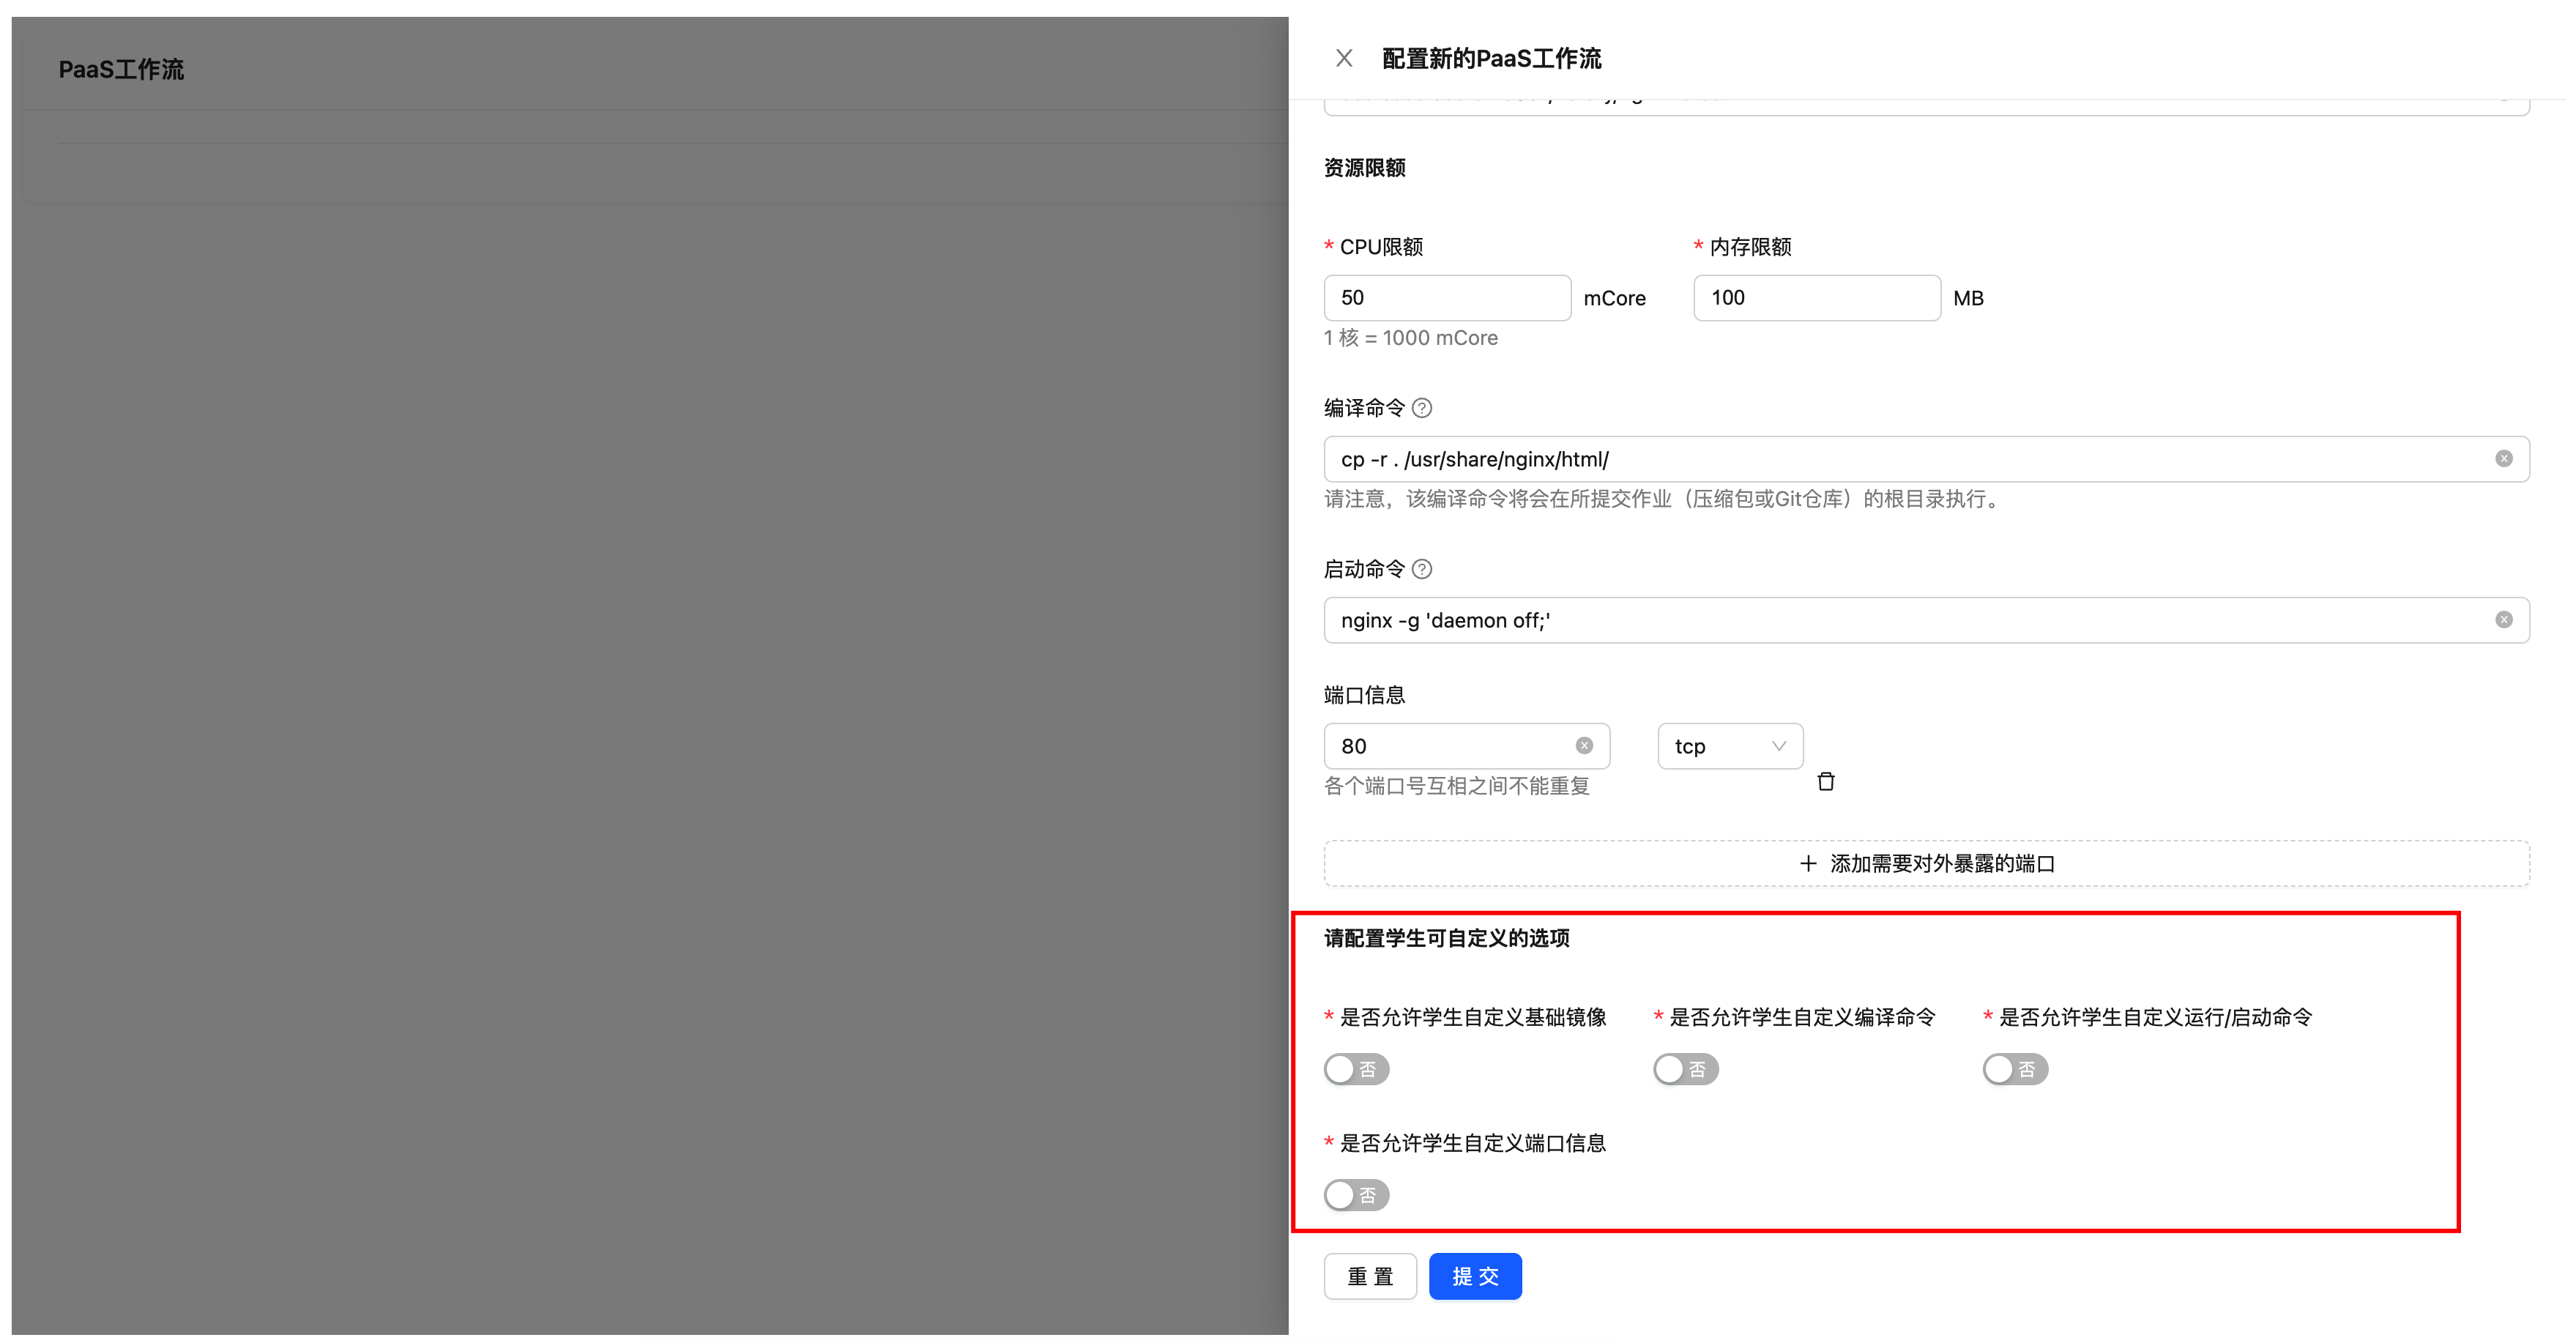Click the 重置 reset button

point(1369,1276)
